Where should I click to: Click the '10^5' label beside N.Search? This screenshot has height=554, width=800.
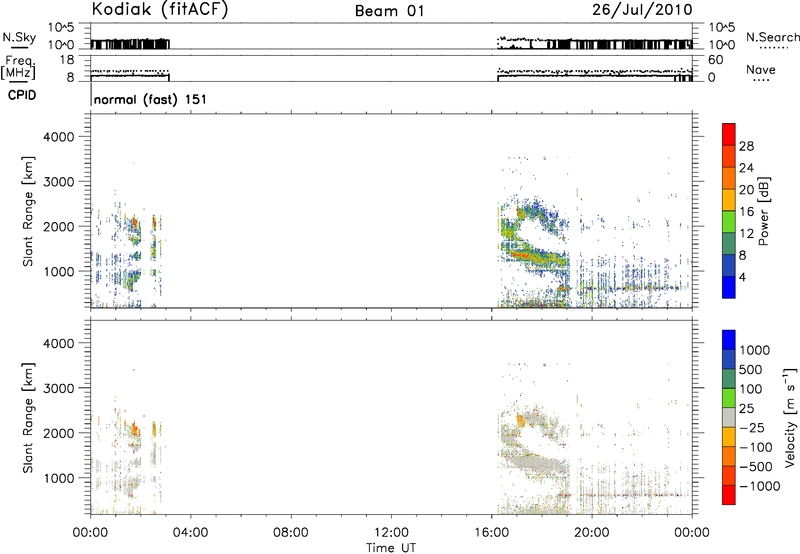[721, 27]
